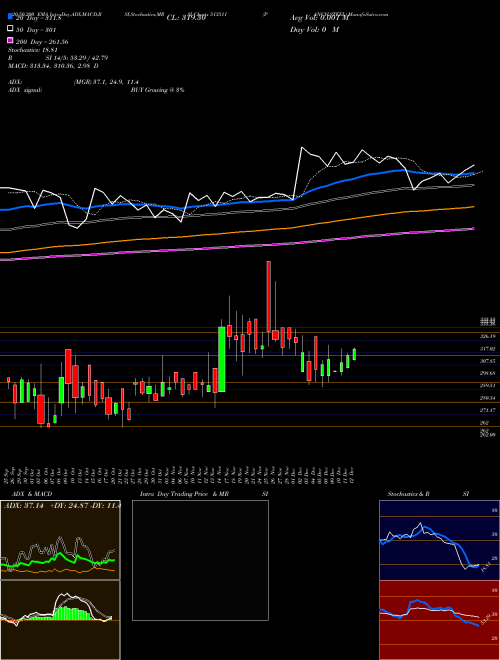Click the 326.19 price axis label

pyautogui.click(x=488, y=337)
